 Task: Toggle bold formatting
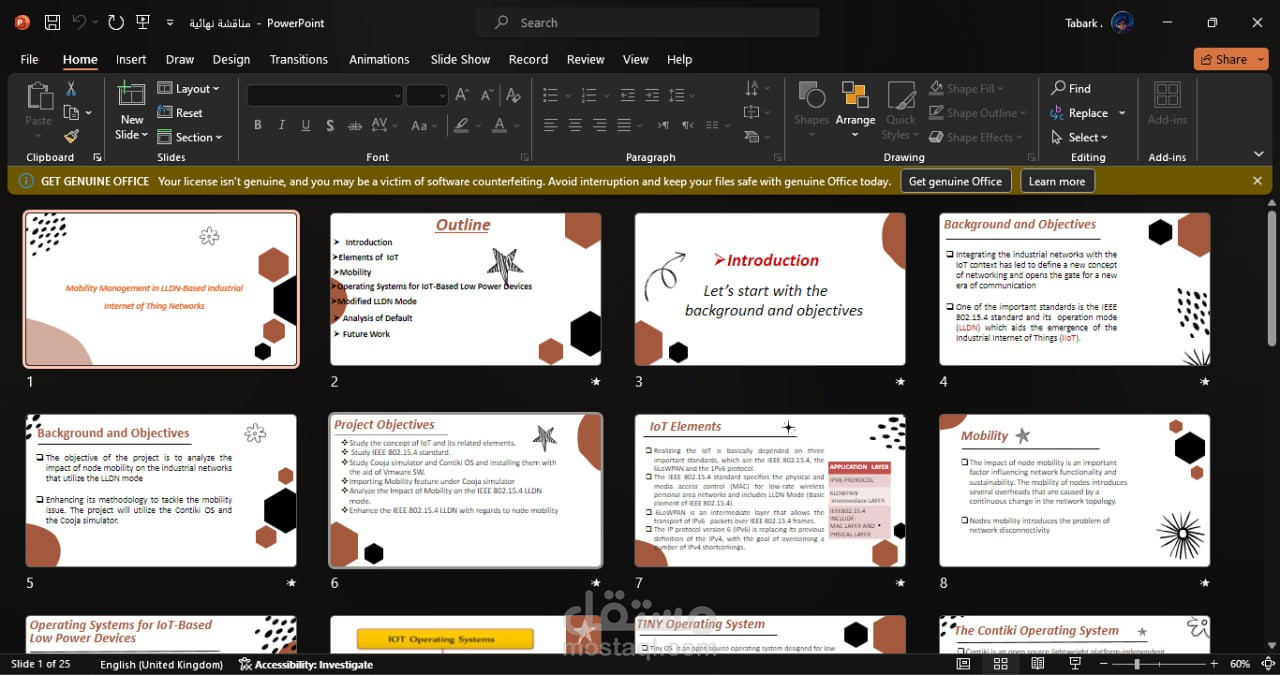point(258,125)
